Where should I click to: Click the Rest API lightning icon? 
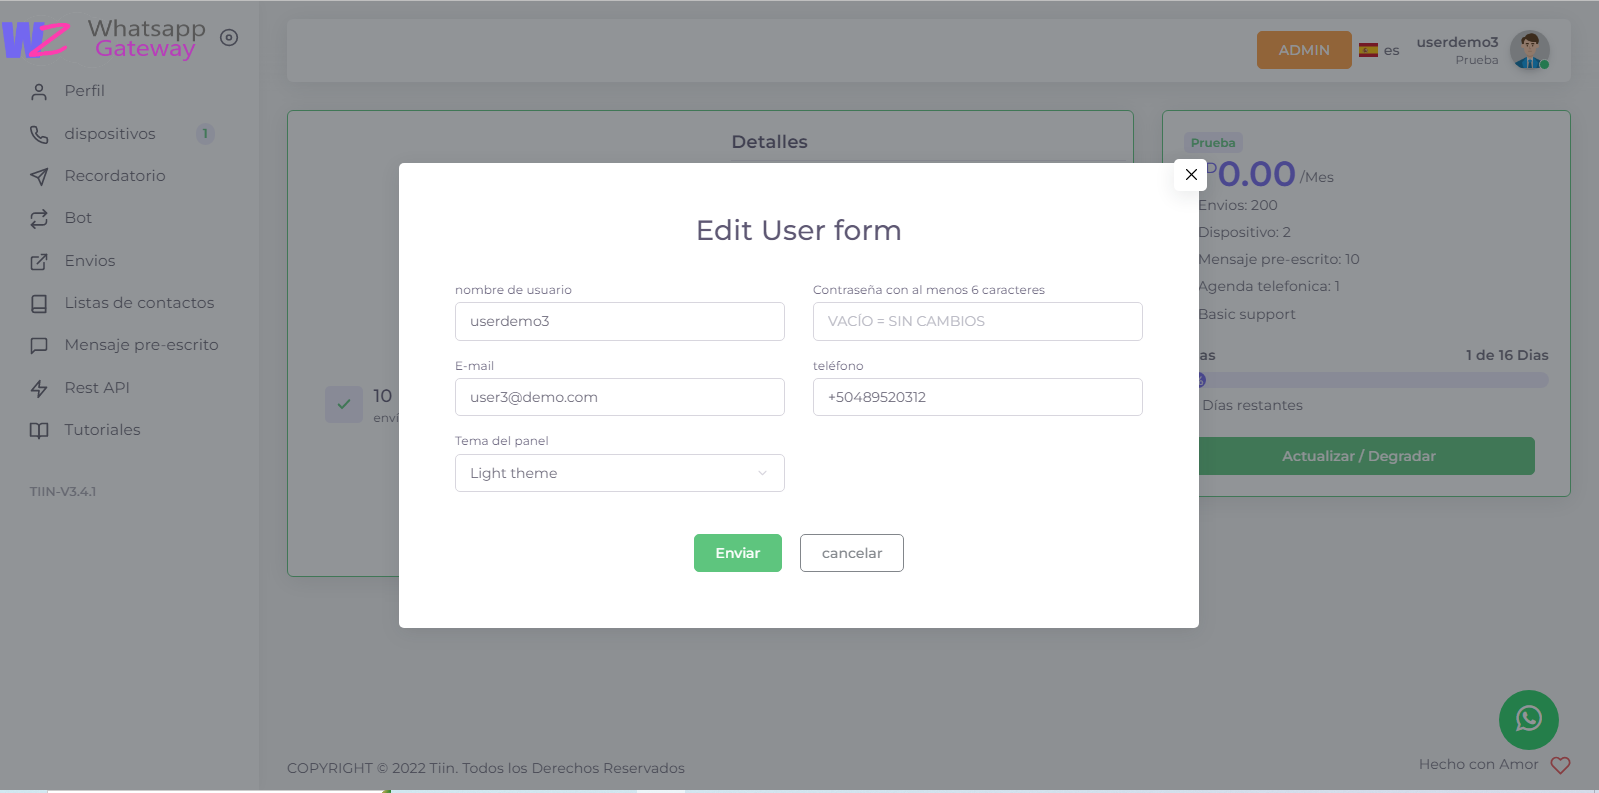pyautogui.click(x=39, y=389)
